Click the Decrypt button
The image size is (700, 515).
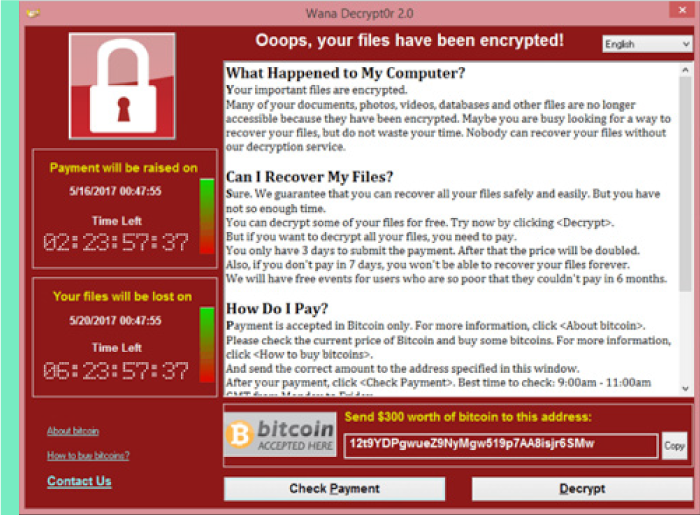pos(582,489)
